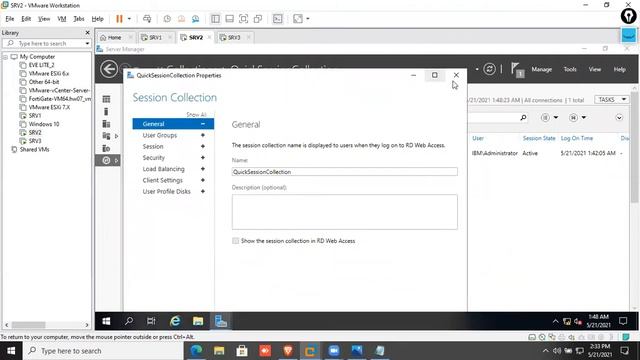Image resolution: width=640 pixels, height=360 pixels.
Task: Open the Local Server sidebar icon
Action: 106,111
